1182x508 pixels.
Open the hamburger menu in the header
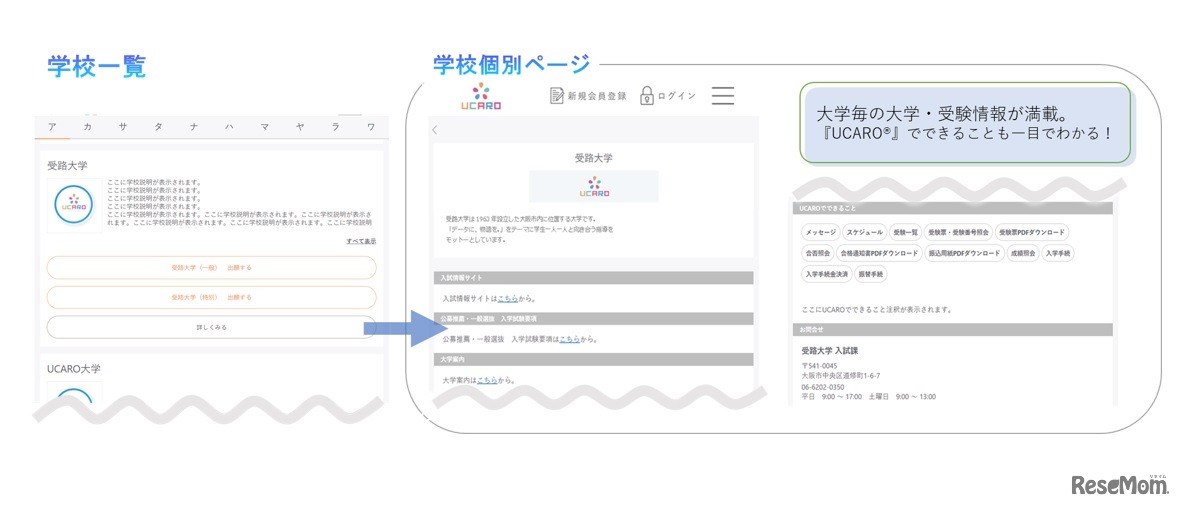click(722, 96)
